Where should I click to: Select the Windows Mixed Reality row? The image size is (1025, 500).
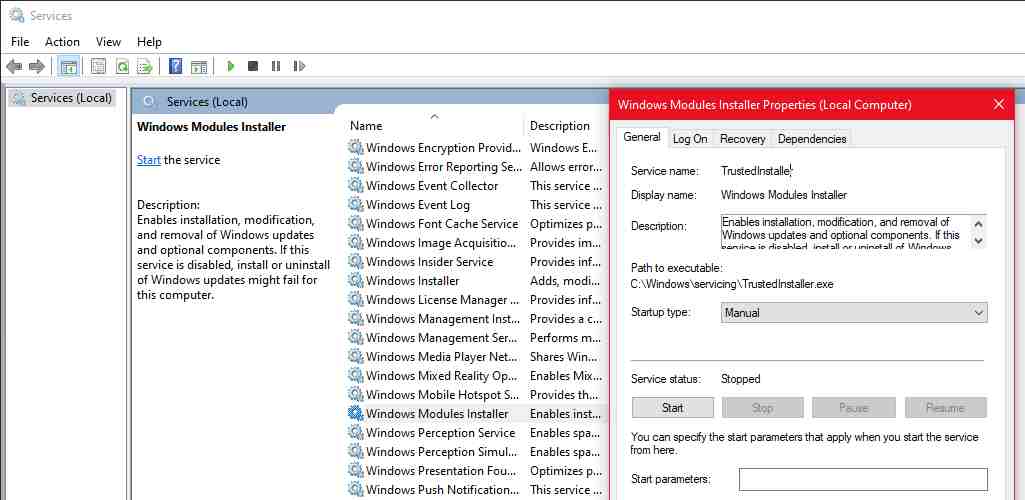coord(476,375)
